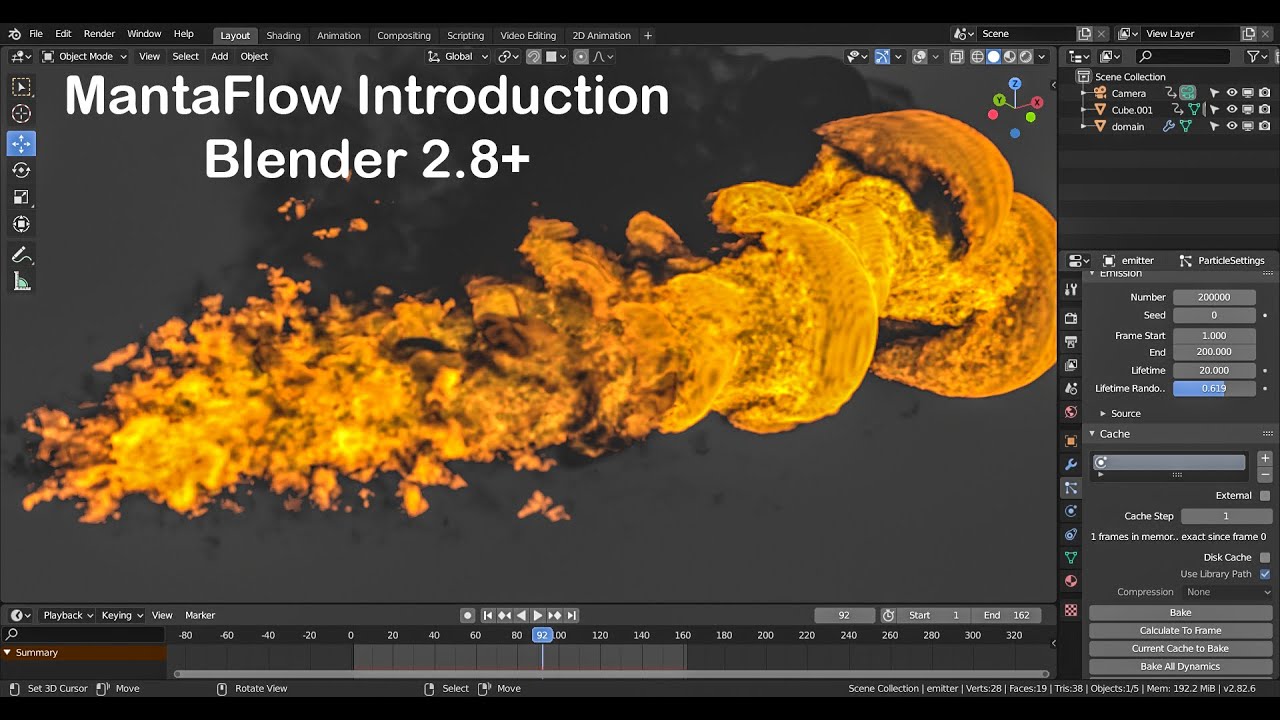Screen dimensions: 1280x720
Task: Open the Render menu
Action: (x=99, y=34)
